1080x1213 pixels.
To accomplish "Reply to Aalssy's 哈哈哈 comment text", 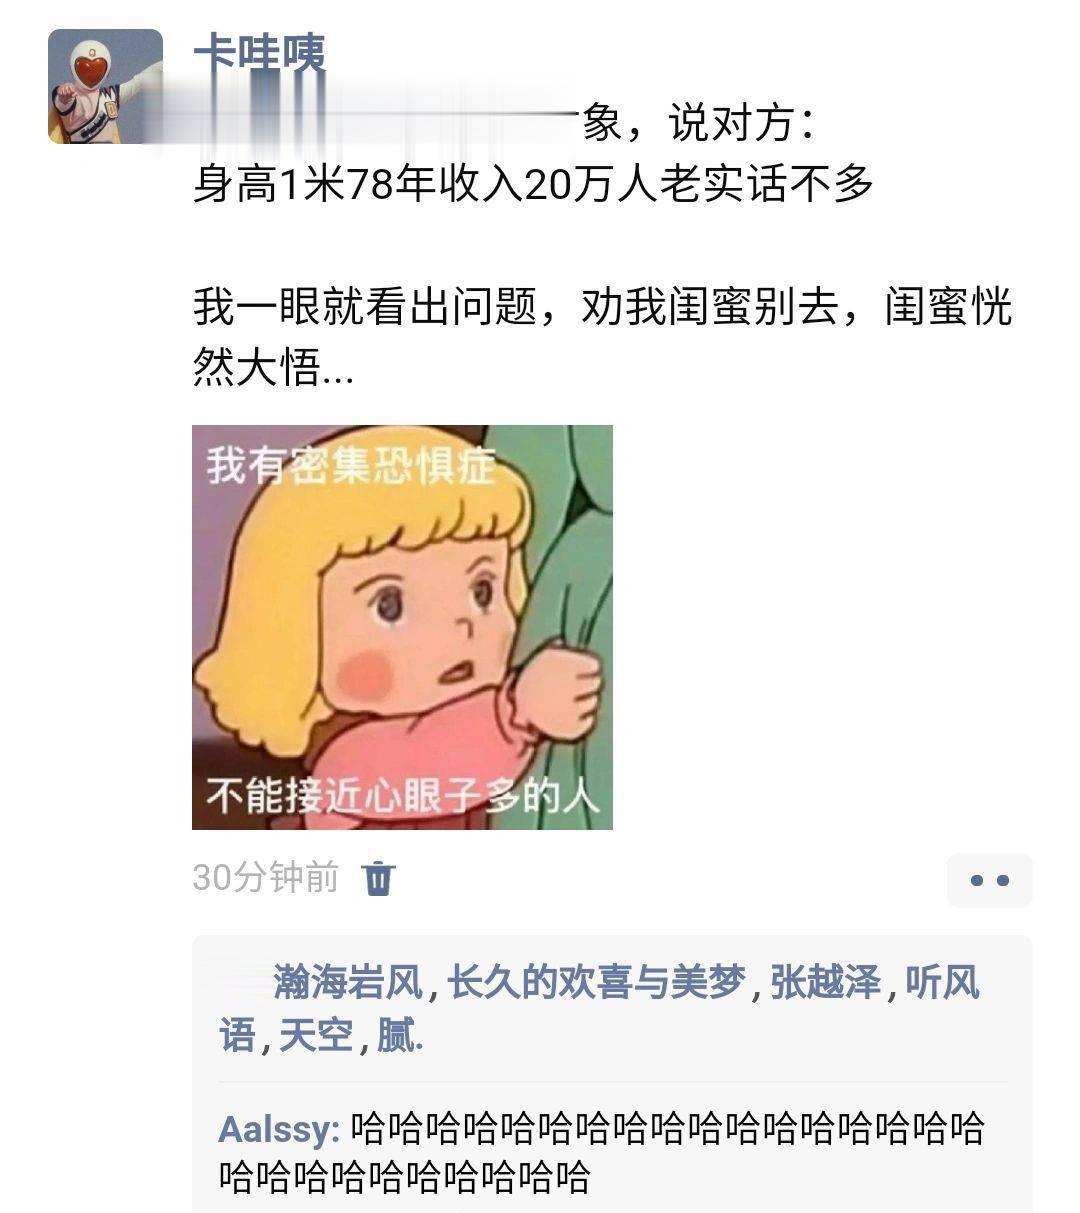I will click(602, 1152).
